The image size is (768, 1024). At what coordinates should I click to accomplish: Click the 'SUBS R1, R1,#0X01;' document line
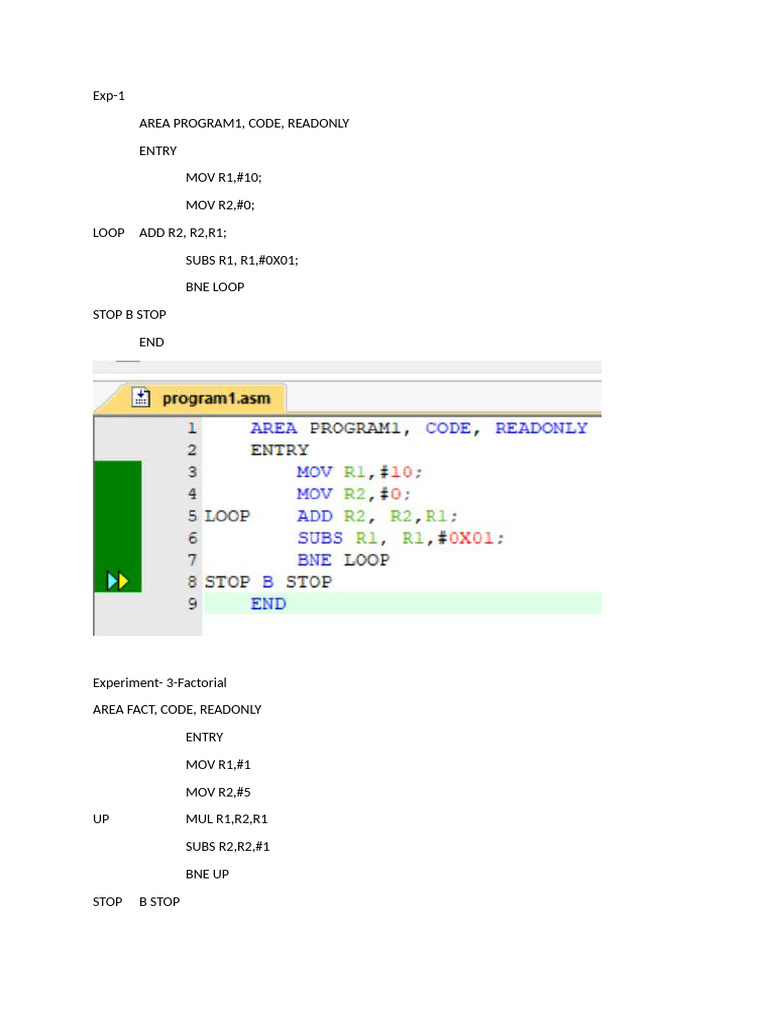(242, 260)
